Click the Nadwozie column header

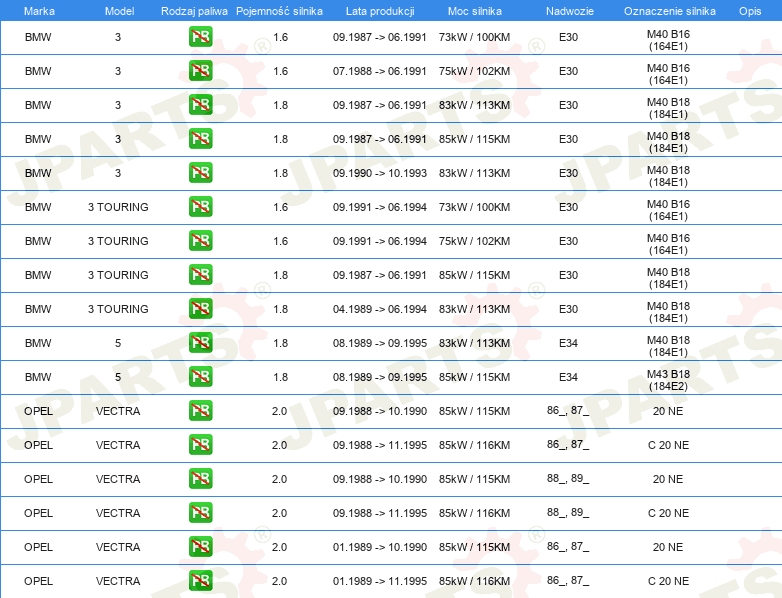point(570,11)
